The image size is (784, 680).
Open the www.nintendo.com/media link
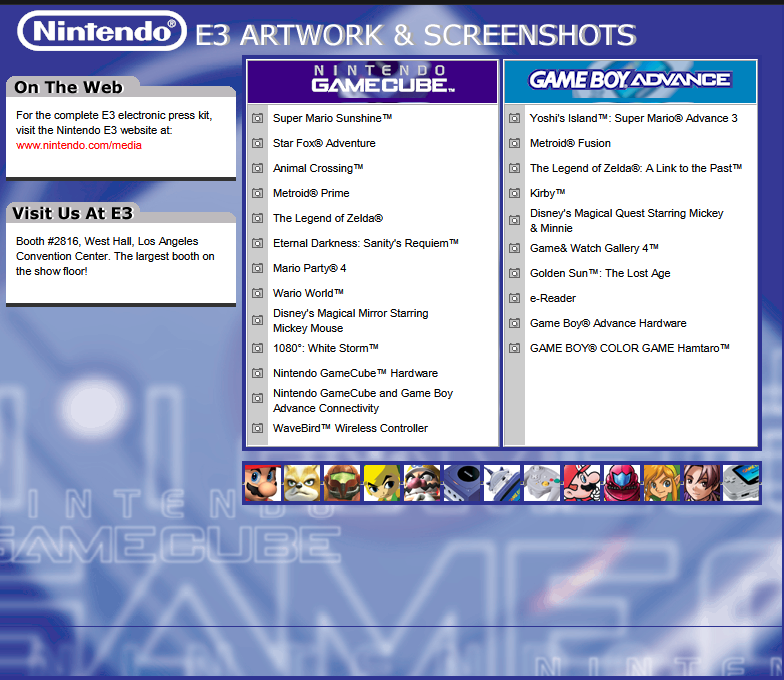[78, 146]
